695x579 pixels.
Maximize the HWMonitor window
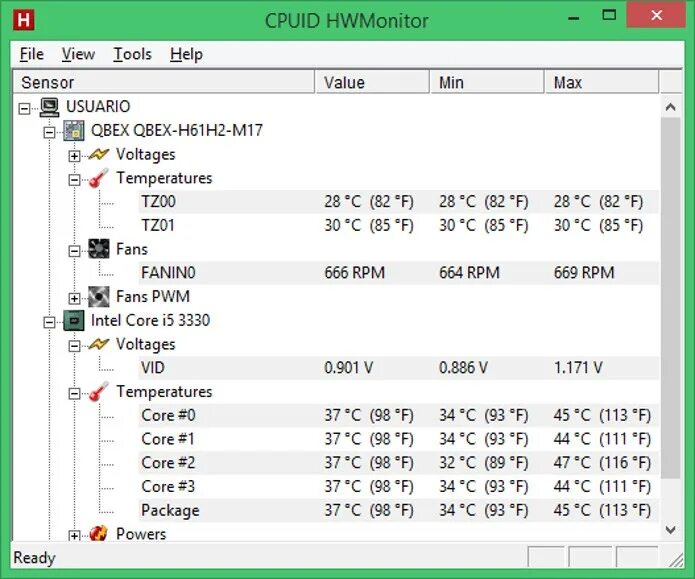(609, 16)
